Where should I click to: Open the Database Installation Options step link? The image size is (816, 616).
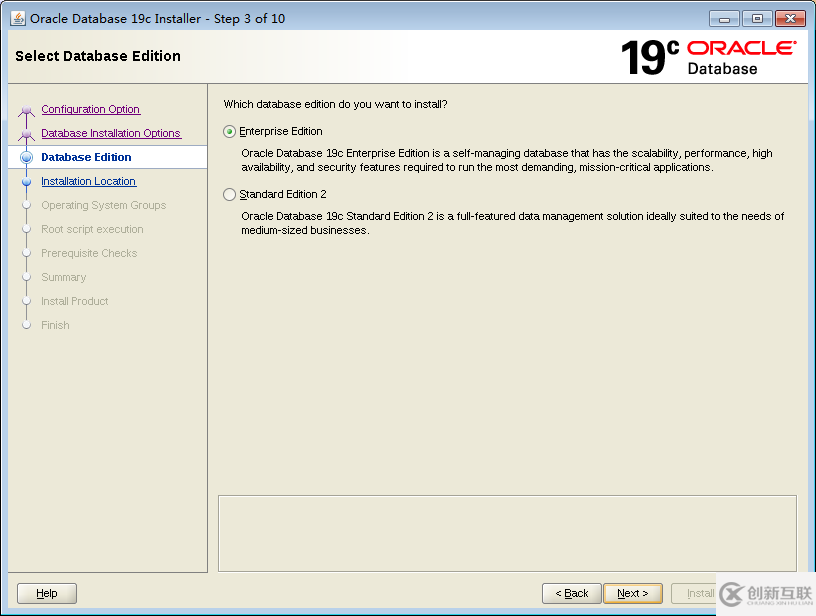coord(111,133)
